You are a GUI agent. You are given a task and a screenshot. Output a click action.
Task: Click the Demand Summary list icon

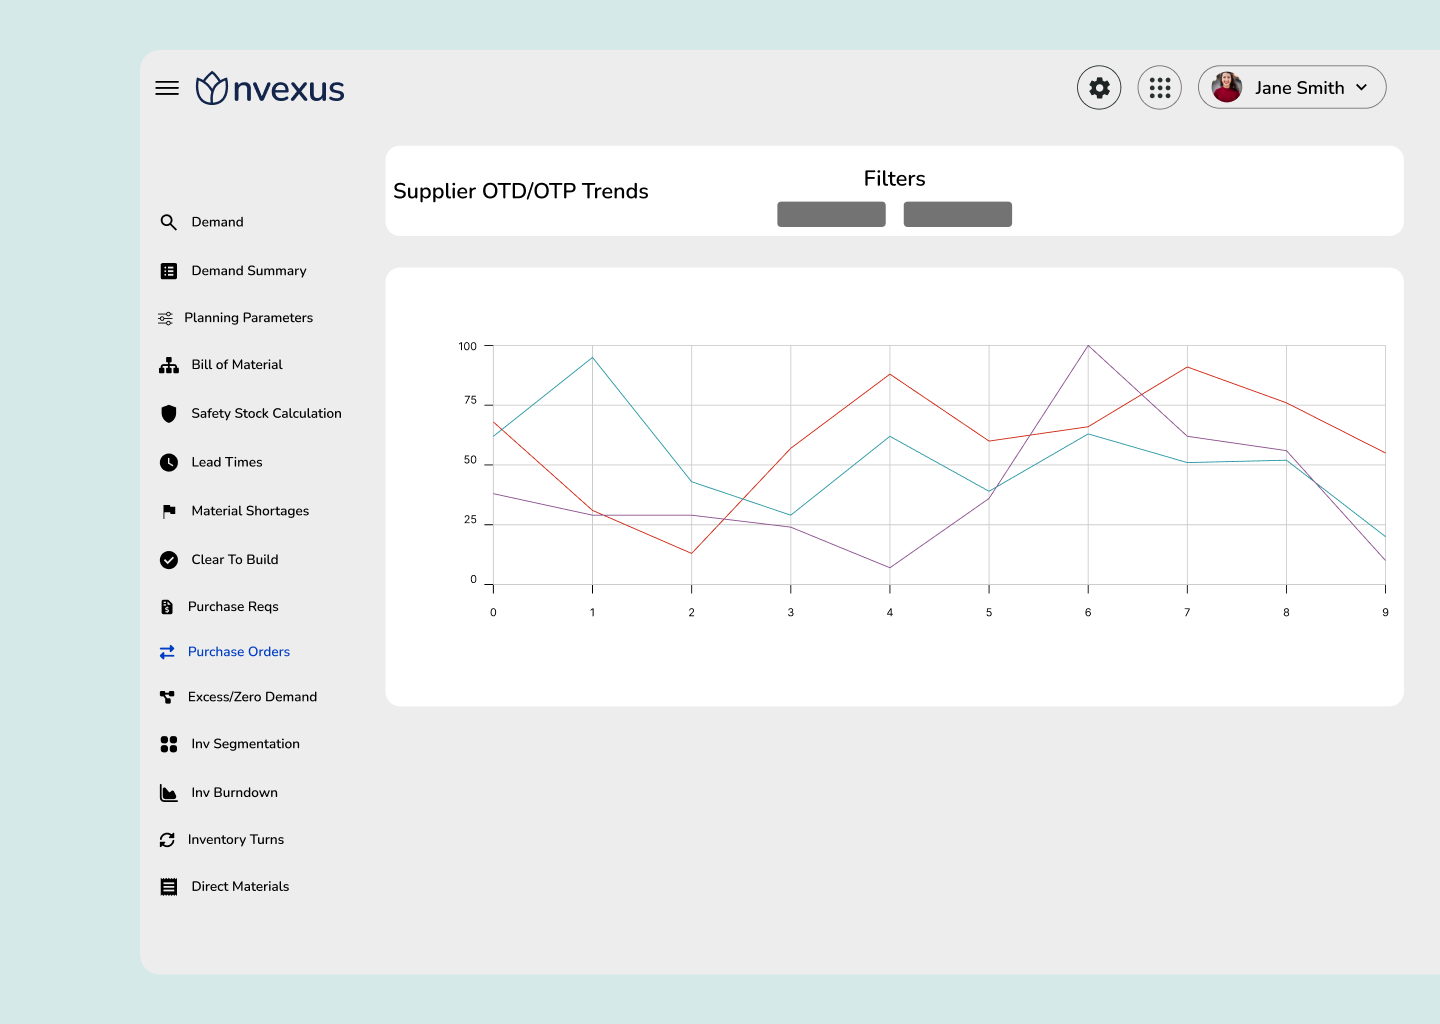169,271
